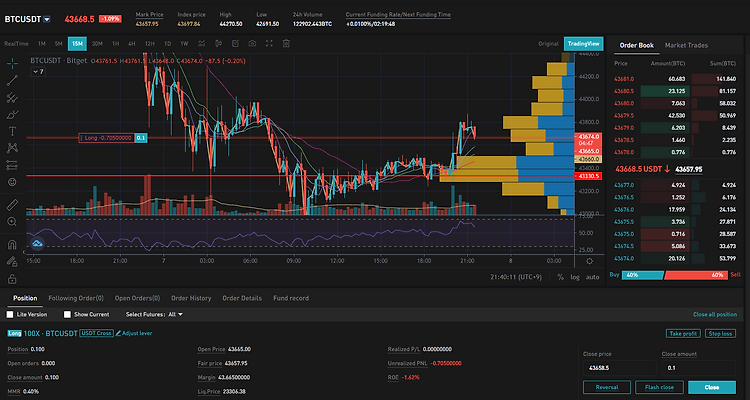Viewport: 750px width, 400px height.
Task: Select the trend line drawing tool
Action: click(12, 80)
